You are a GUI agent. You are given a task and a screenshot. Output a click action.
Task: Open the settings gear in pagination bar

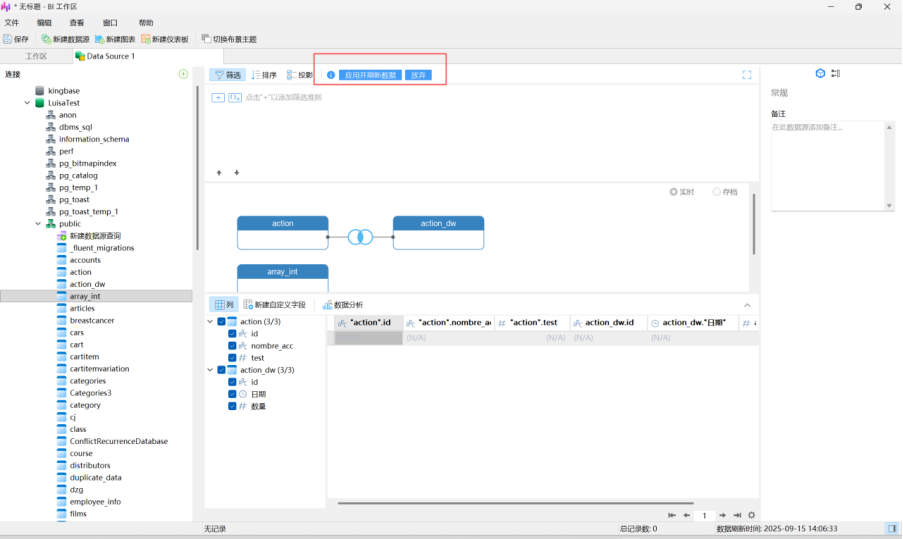751,515
